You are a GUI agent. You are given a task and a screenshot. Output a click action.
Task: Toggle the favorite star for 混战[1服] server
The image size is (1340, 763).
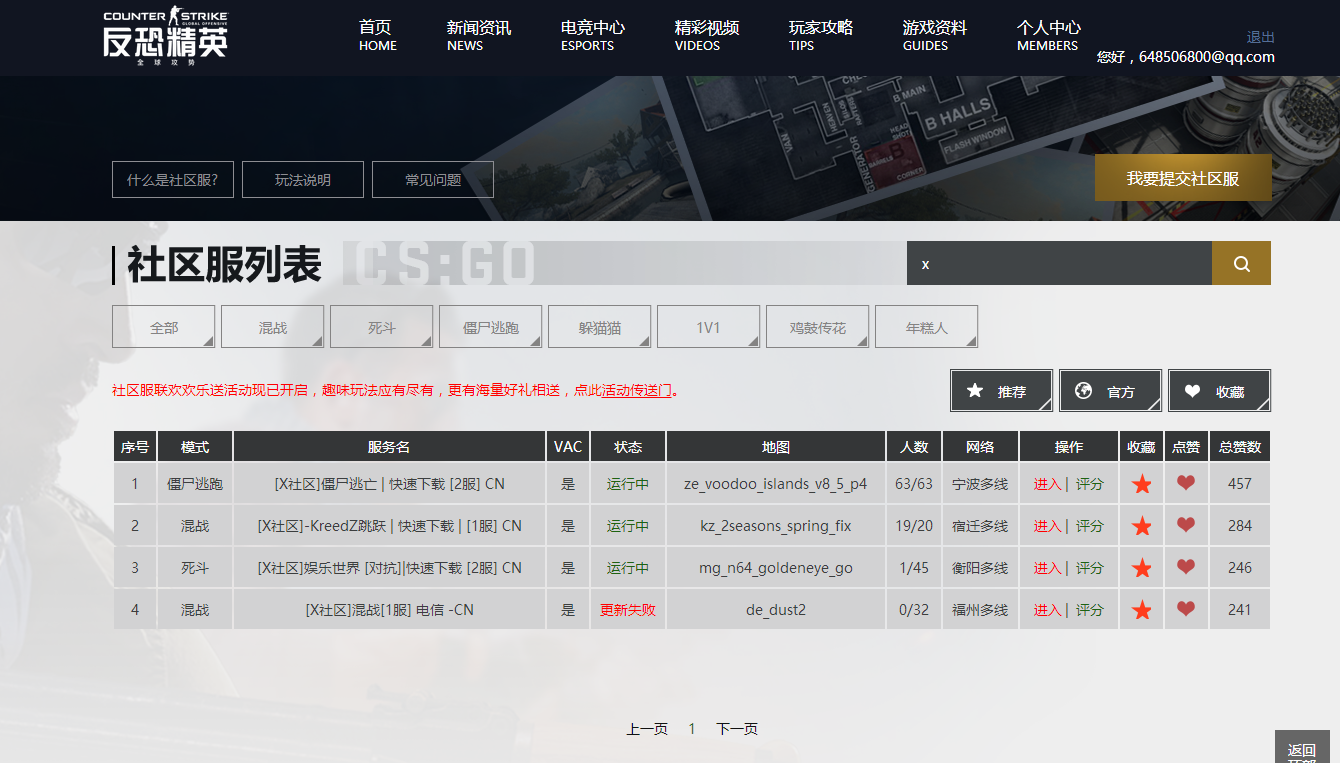click(x=1141, y=609)
